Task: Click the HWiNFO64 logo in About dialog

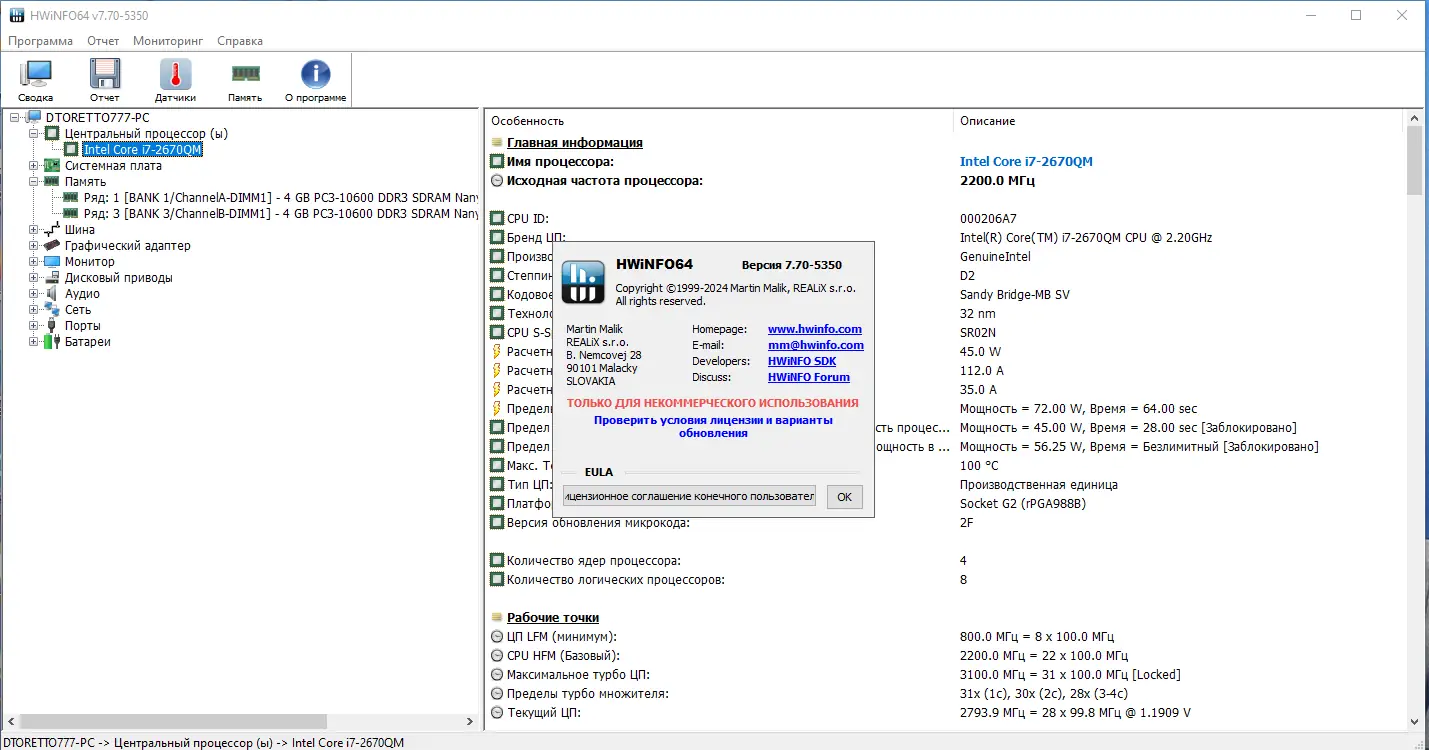Action: pyautogui.click(x=583, y=282)
